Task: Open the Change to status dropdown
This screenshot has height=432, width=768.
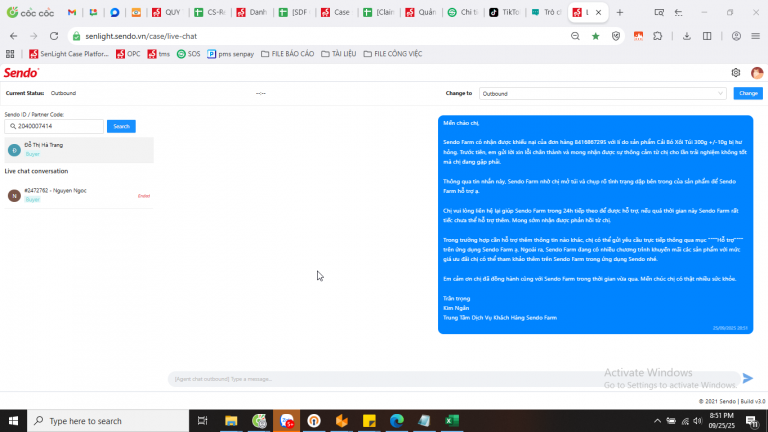Action: click(x=602, y=93)
